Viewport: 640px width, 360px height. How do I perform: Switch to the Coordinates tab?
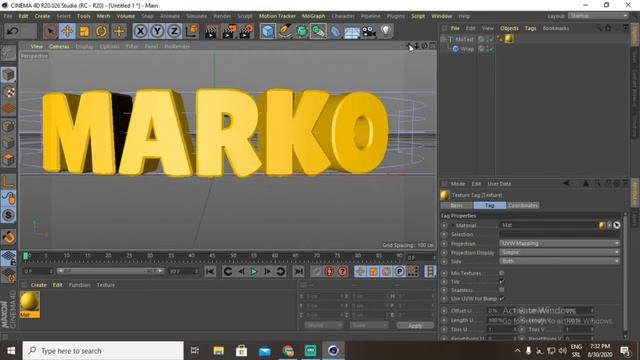pos(523,205)
